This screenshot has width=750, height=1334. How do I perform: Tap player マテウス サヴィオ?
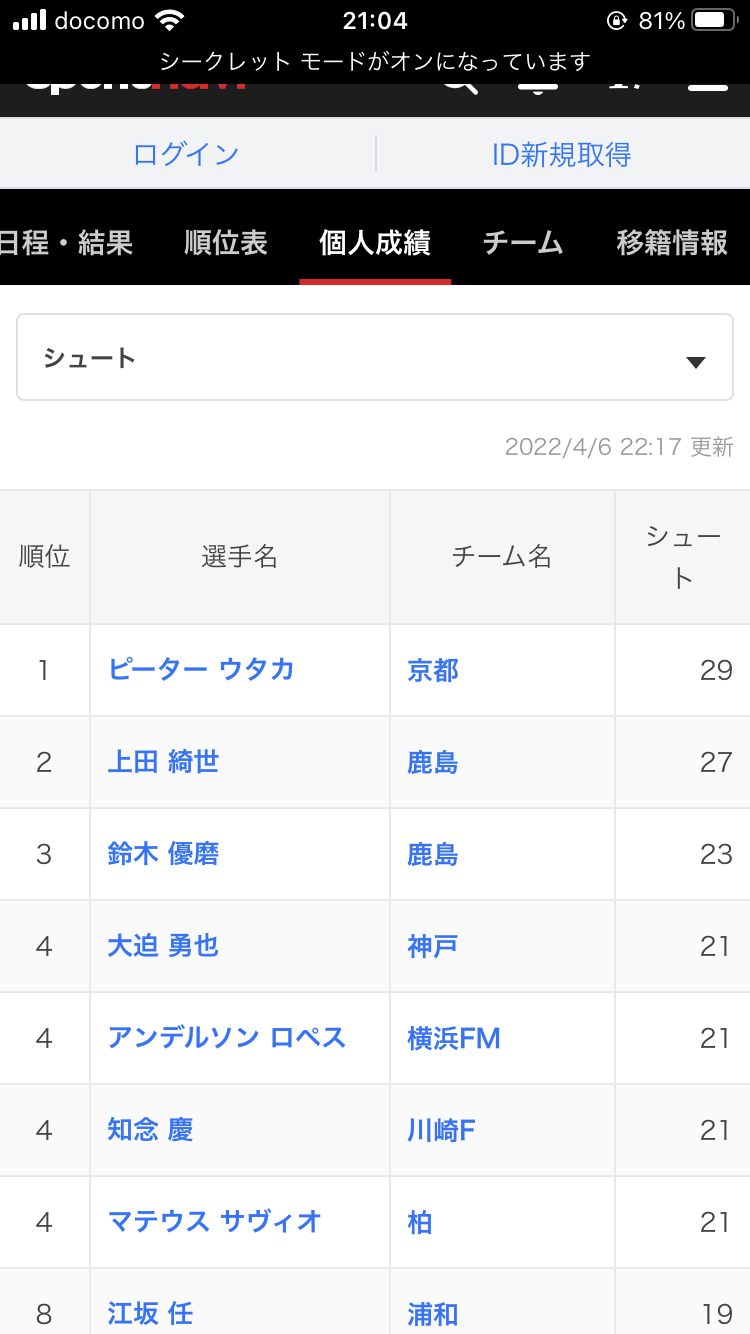[215, 1222]
